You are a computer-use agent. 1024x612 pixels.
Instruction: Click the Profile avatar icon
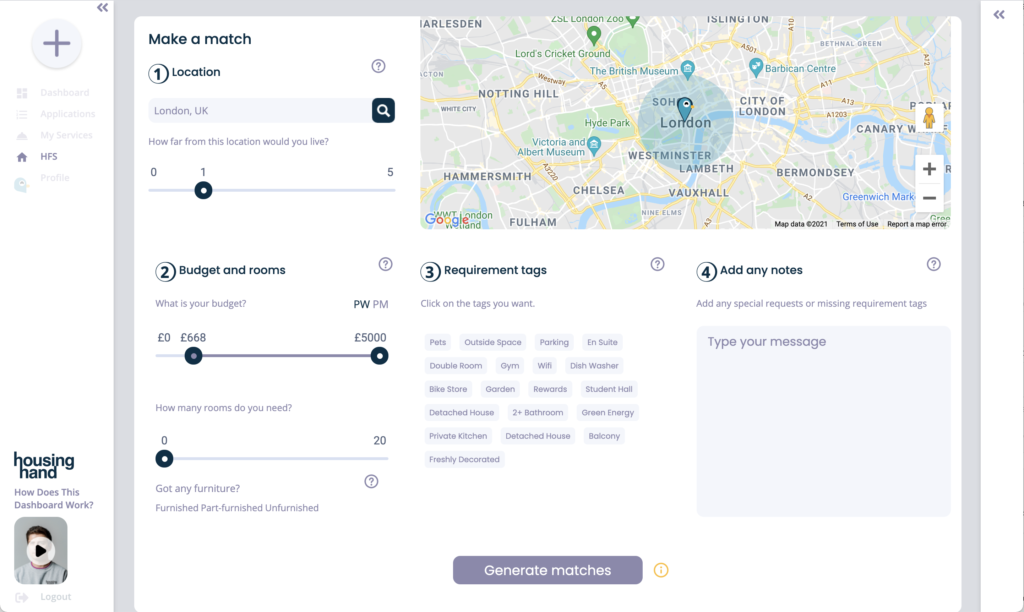click(21, 185)
